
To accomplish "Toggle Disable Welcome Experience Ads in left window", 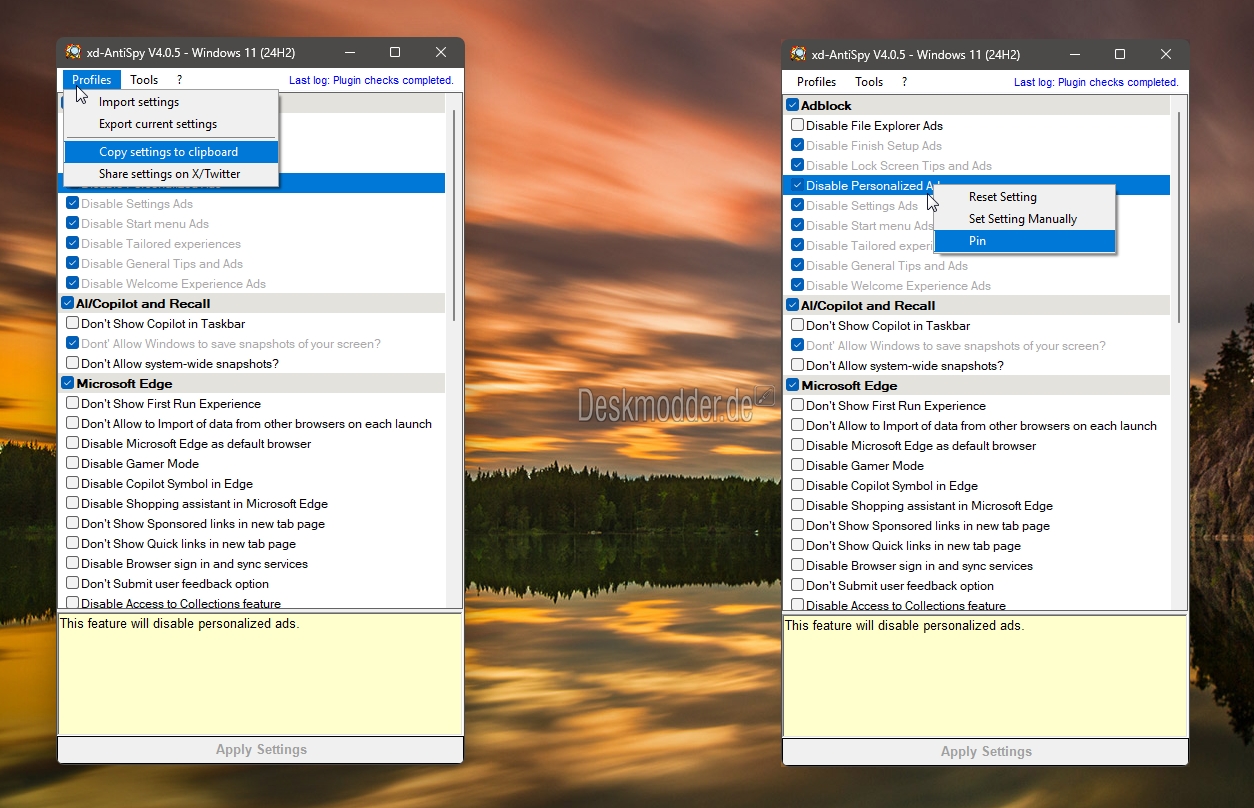I will pyautogui.click(x=72, y=284).
